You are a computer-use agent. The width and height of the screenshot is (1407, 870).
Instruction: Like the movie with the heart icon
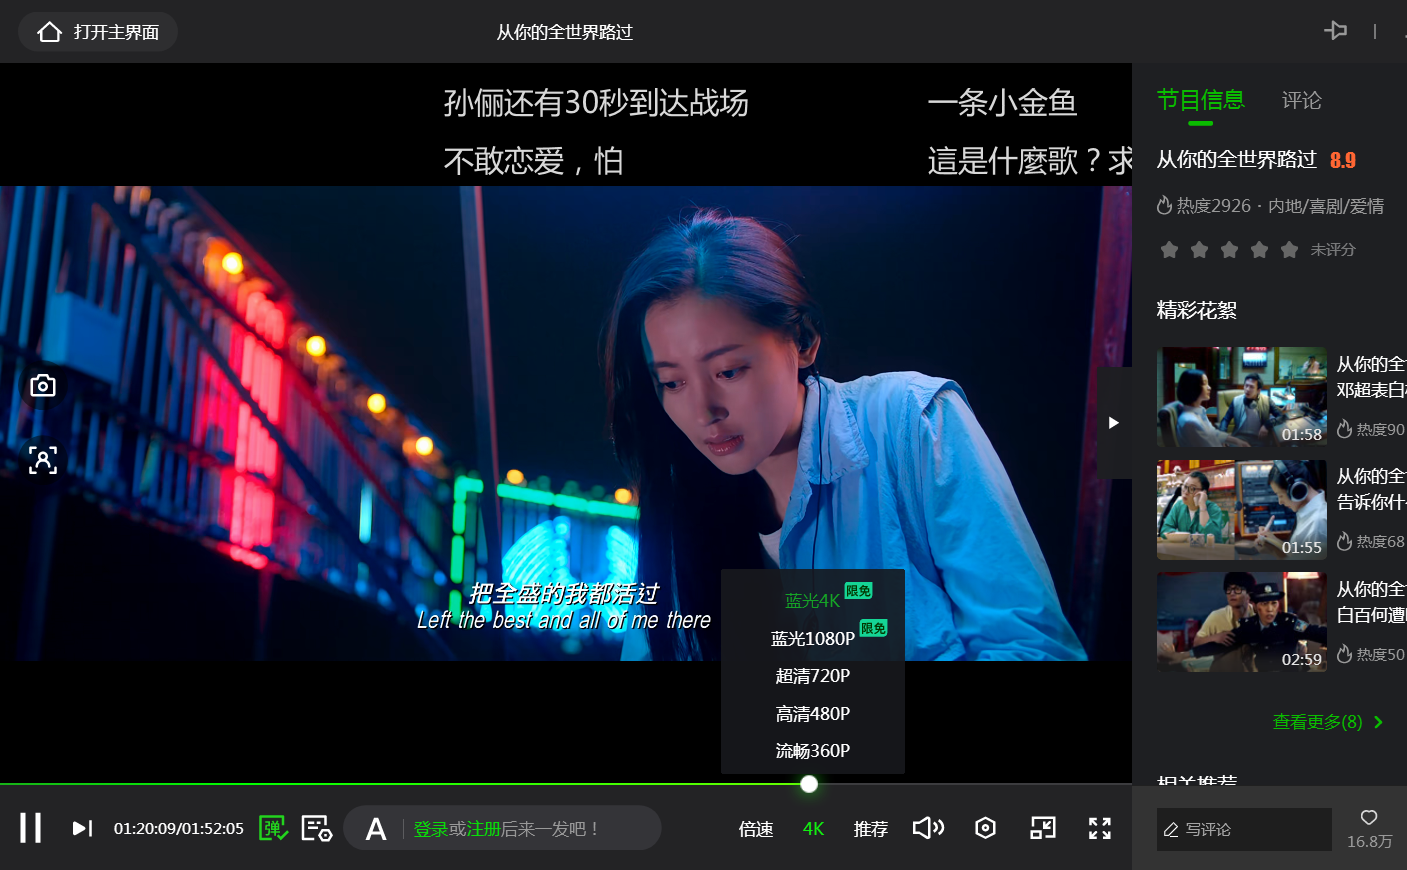[x=1369, y=818]
